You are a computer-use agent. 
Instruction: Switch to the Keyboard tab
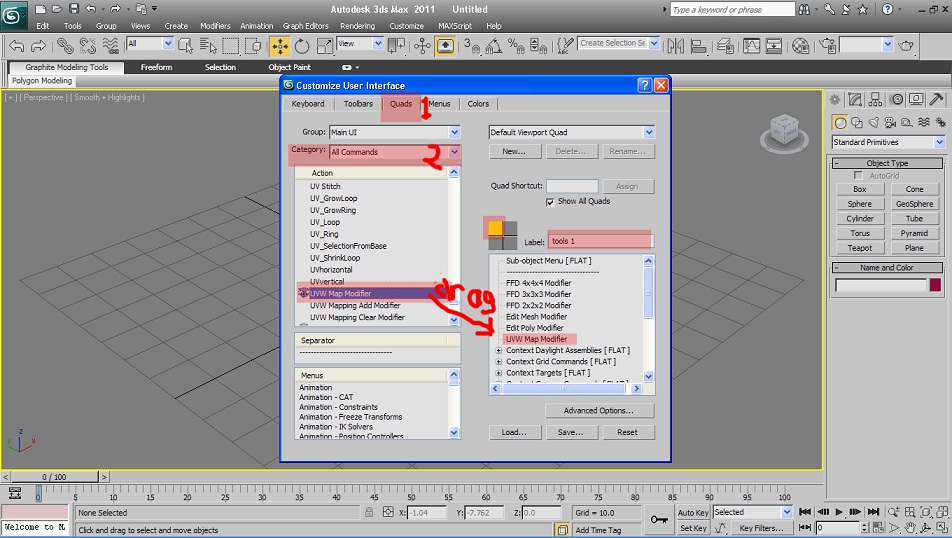pyautogui.click(x=308, y=104)
